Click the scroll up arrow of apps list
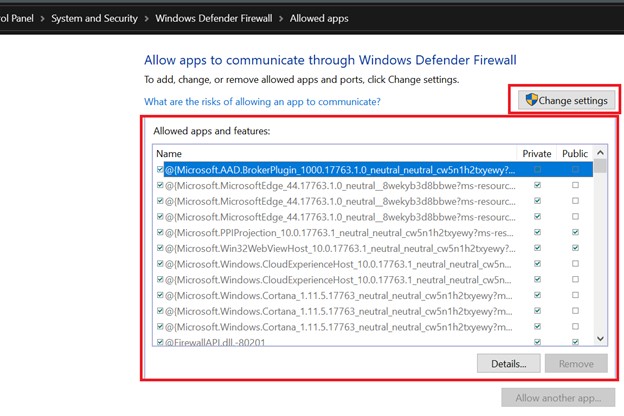Viewport: 624px width, 416px height. 600,152
